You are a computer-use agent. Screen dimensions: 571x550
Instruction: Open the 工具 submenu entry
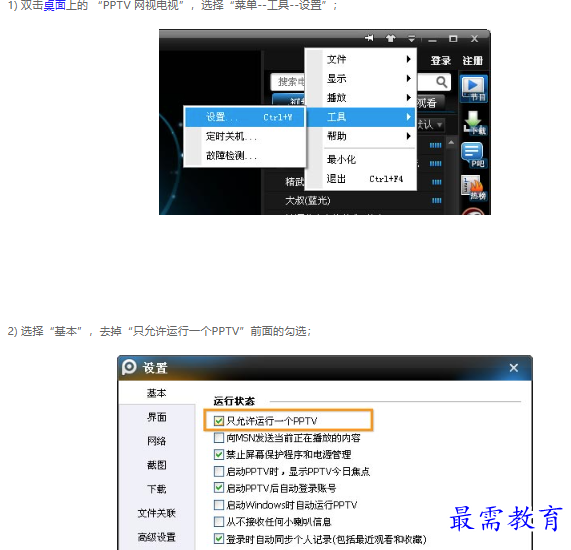(361, 117)
